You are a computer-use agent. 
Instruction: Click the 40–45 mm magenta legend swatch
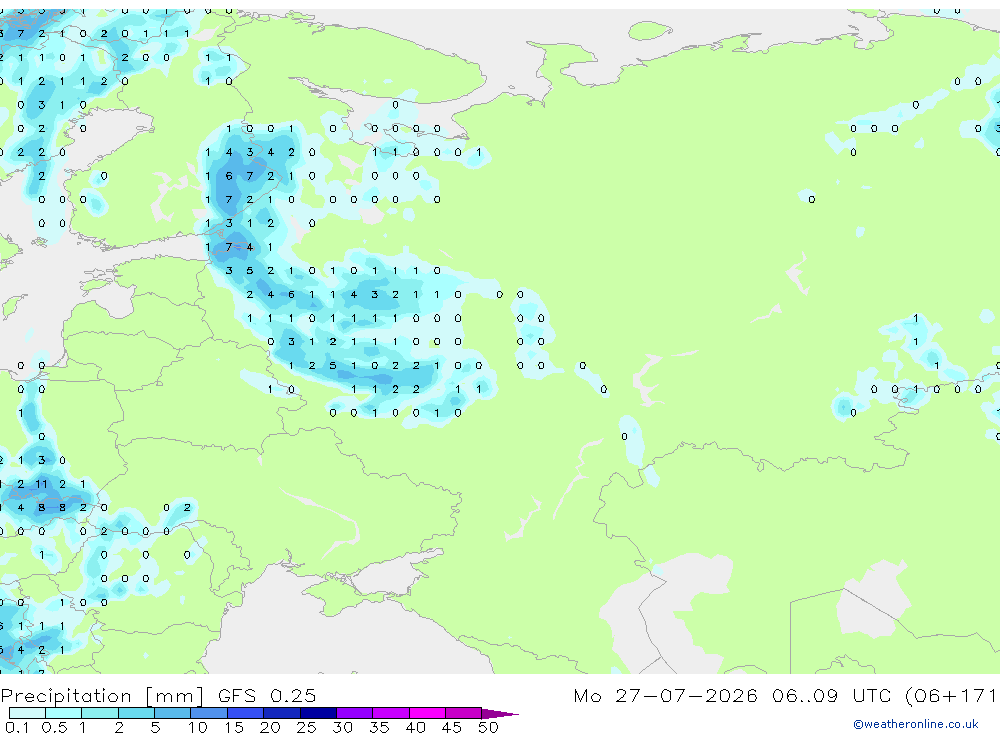point(427,713)
